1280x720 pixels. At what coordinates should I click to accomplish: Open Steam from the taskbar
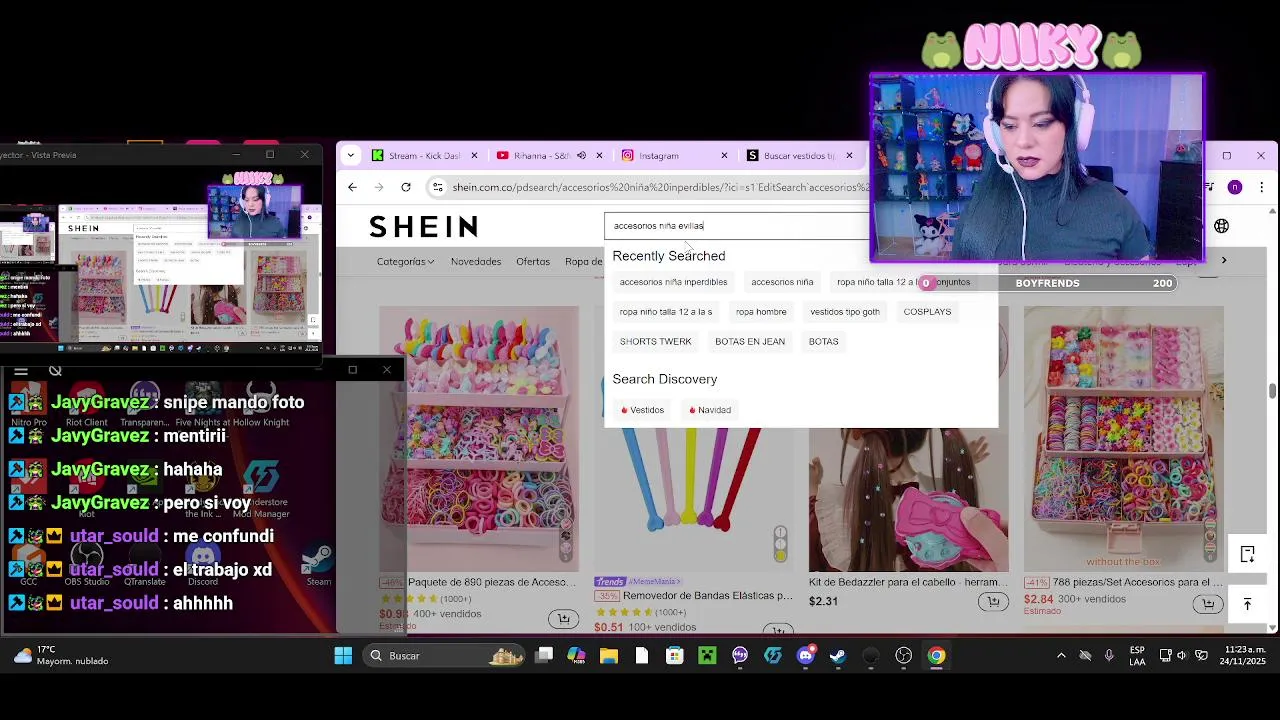tap(838, 656)
